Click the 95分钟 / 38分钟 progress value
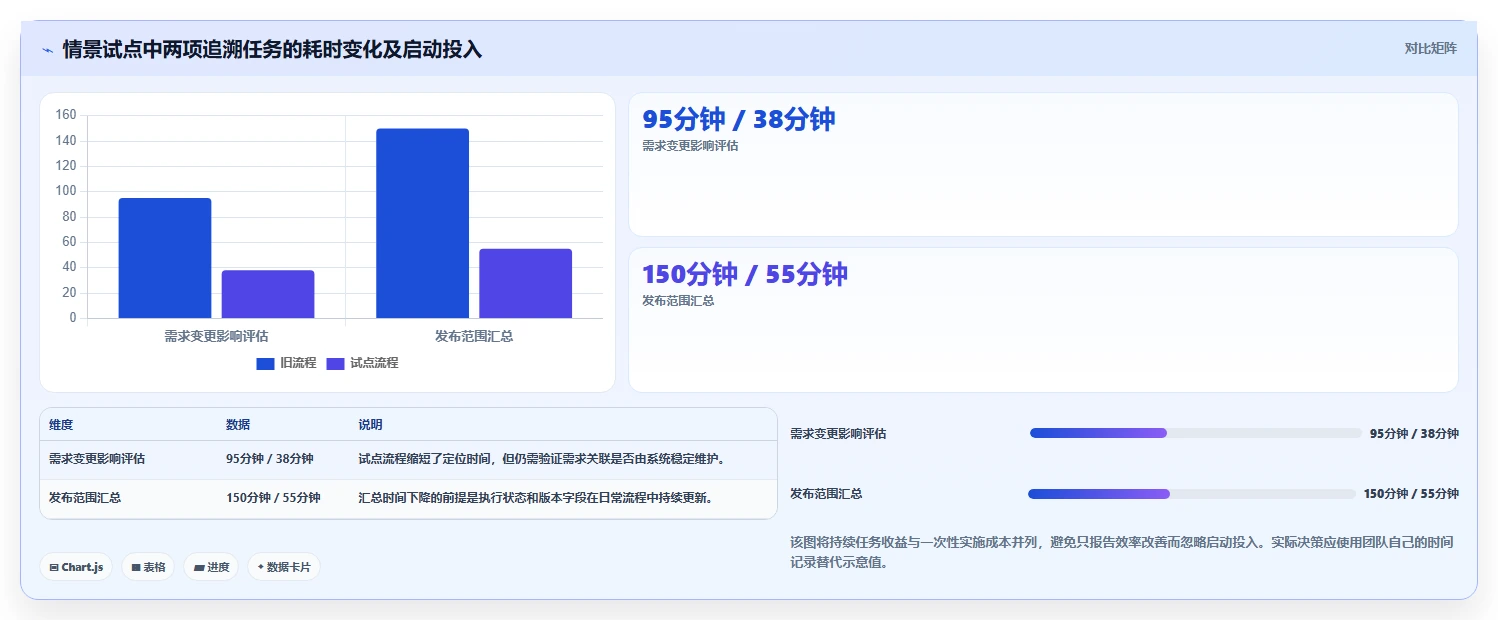The width and height of the screenshot is (1498, 620). (x=1414, y=434)
